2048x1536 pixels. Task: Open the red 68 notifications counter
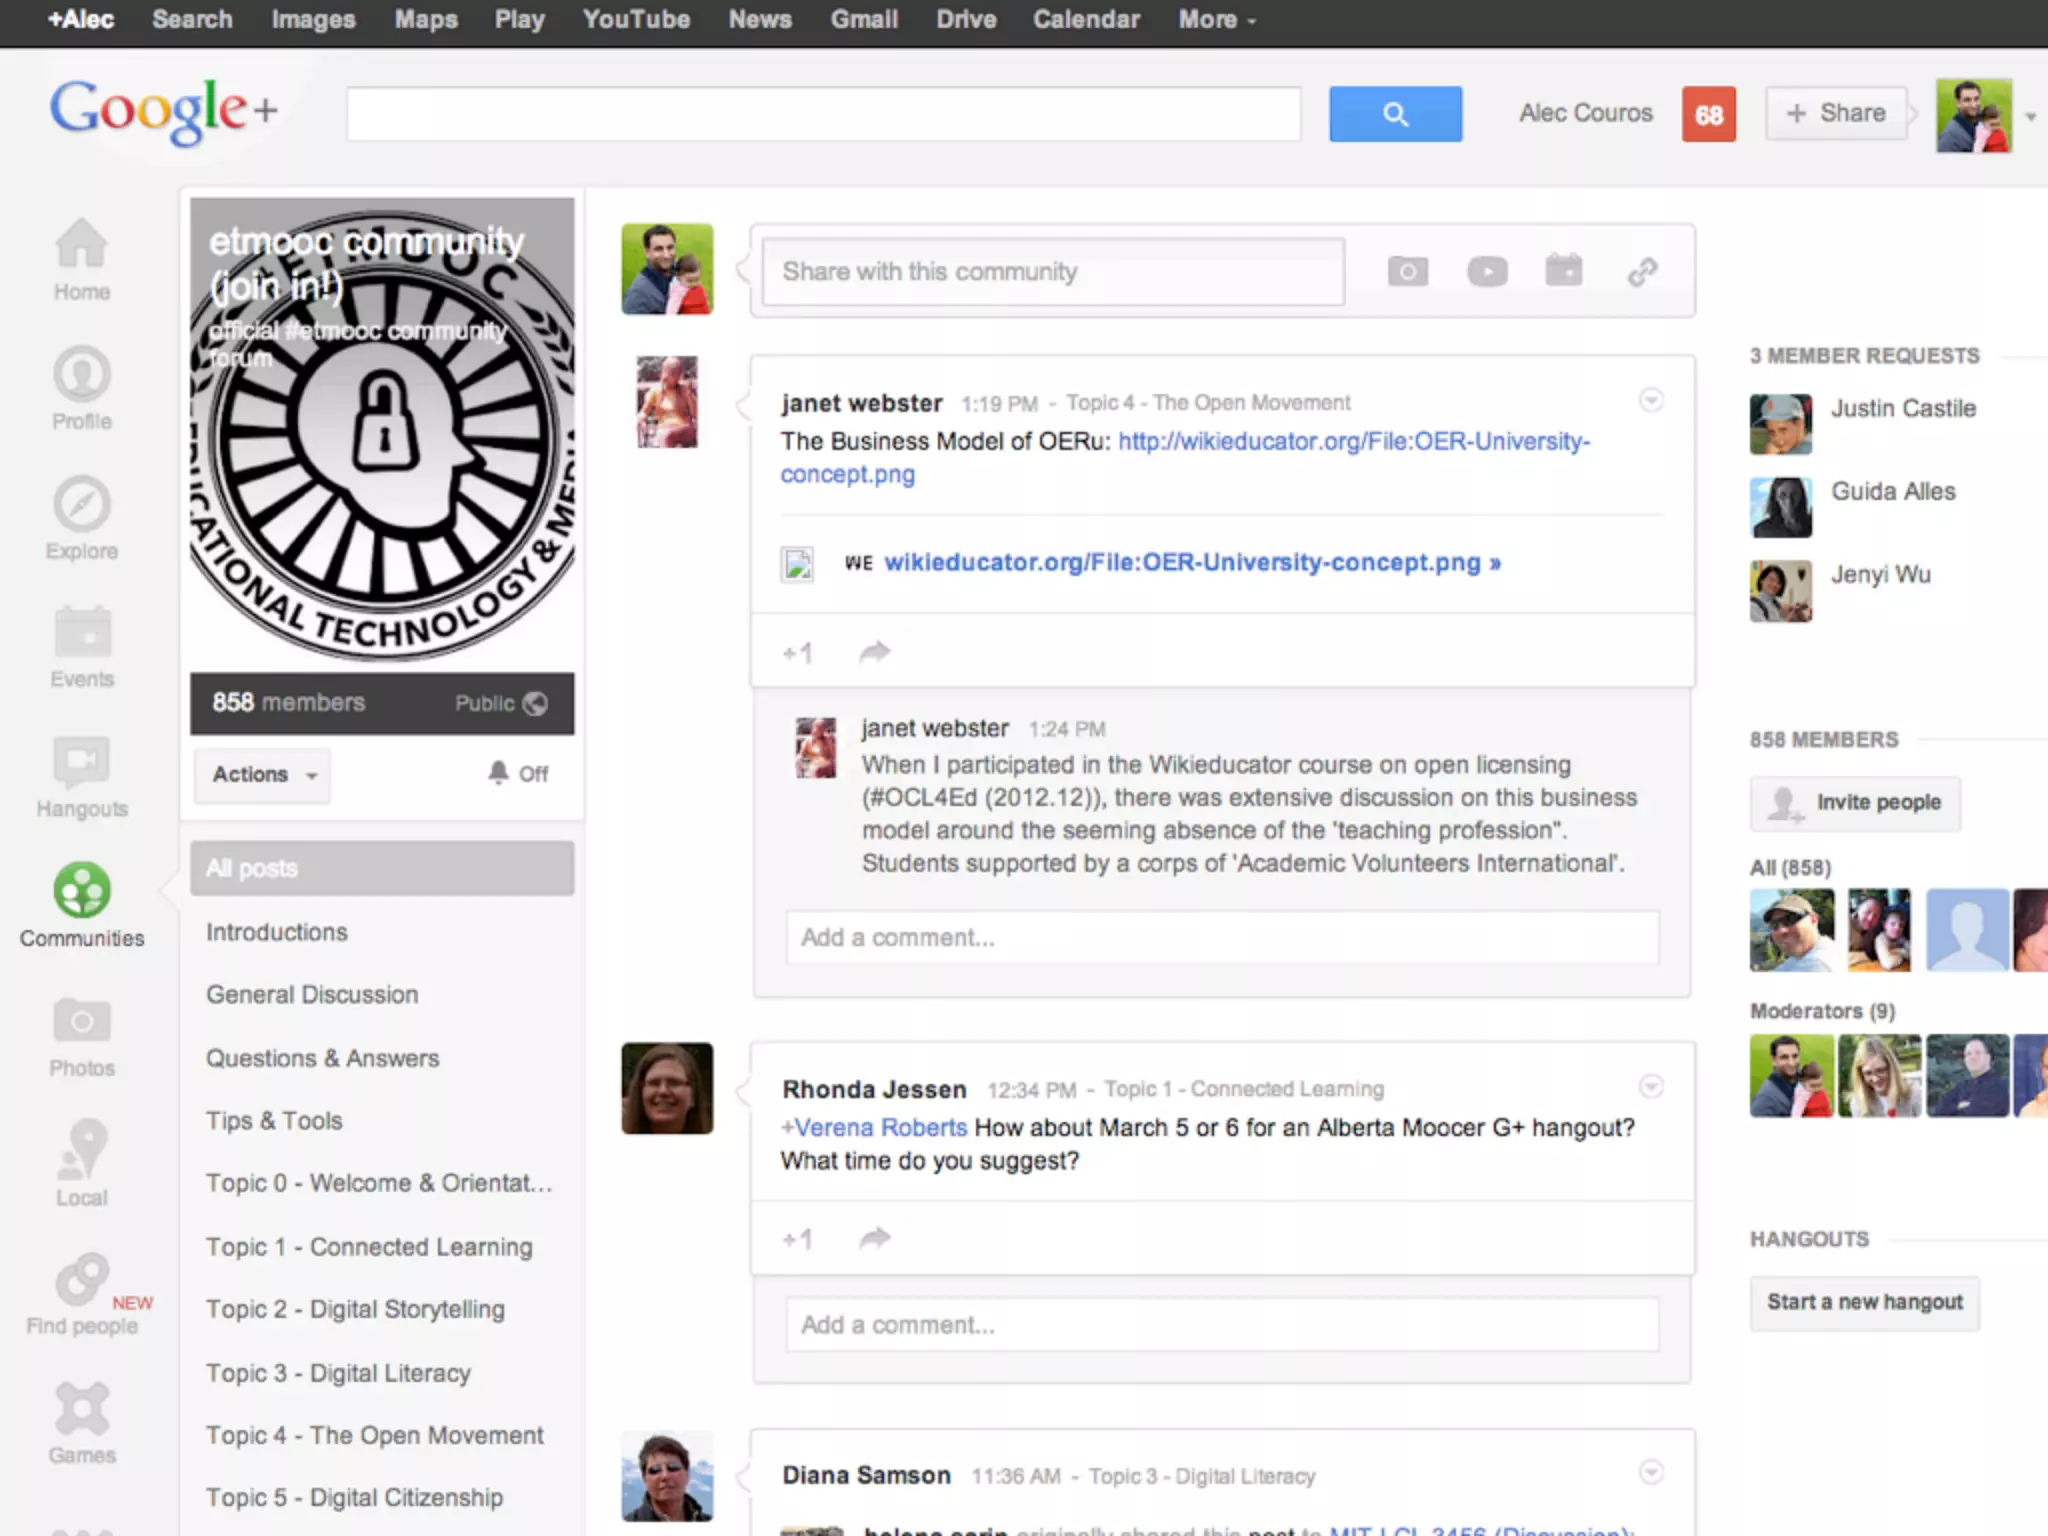[1708, 114]
